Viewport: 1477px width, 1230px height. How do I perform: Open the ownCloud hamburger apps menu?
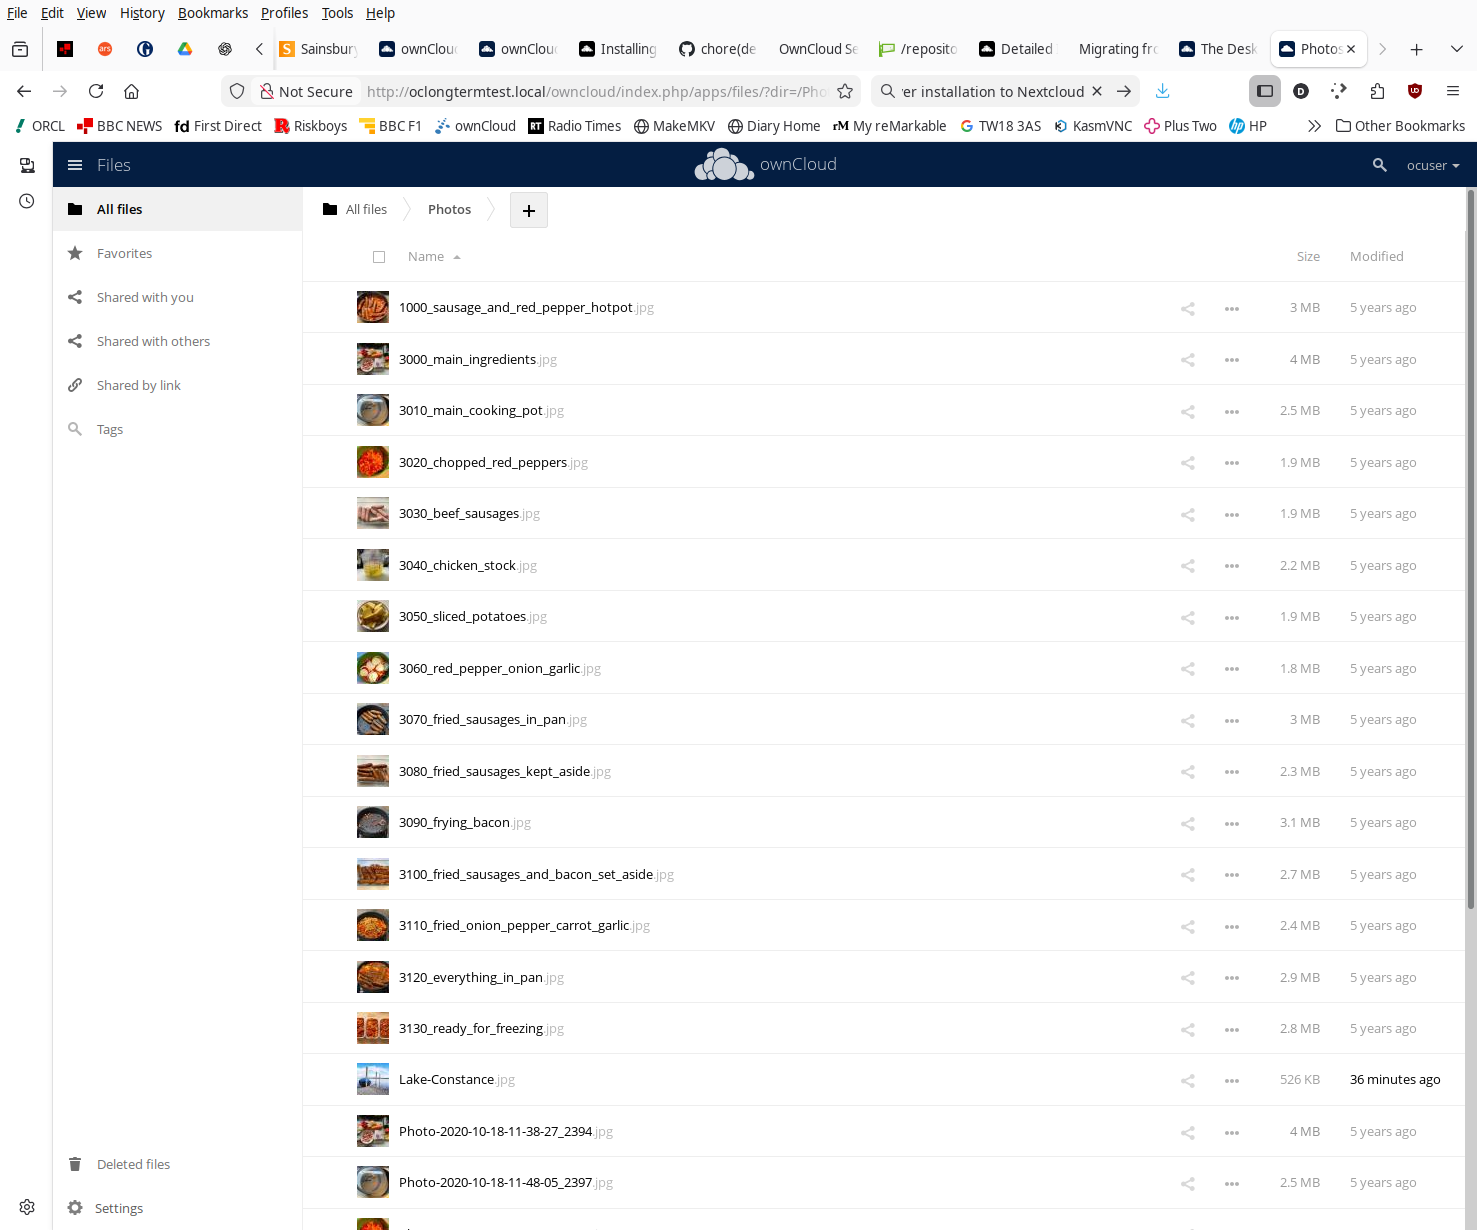(75, 165)
